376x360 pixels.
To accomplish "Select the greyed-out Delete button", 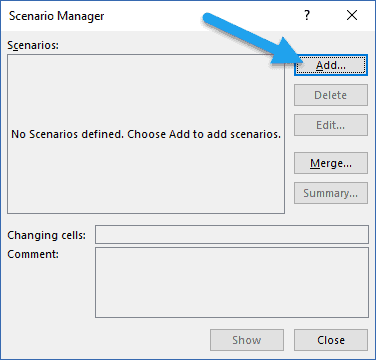I will 331,95.
